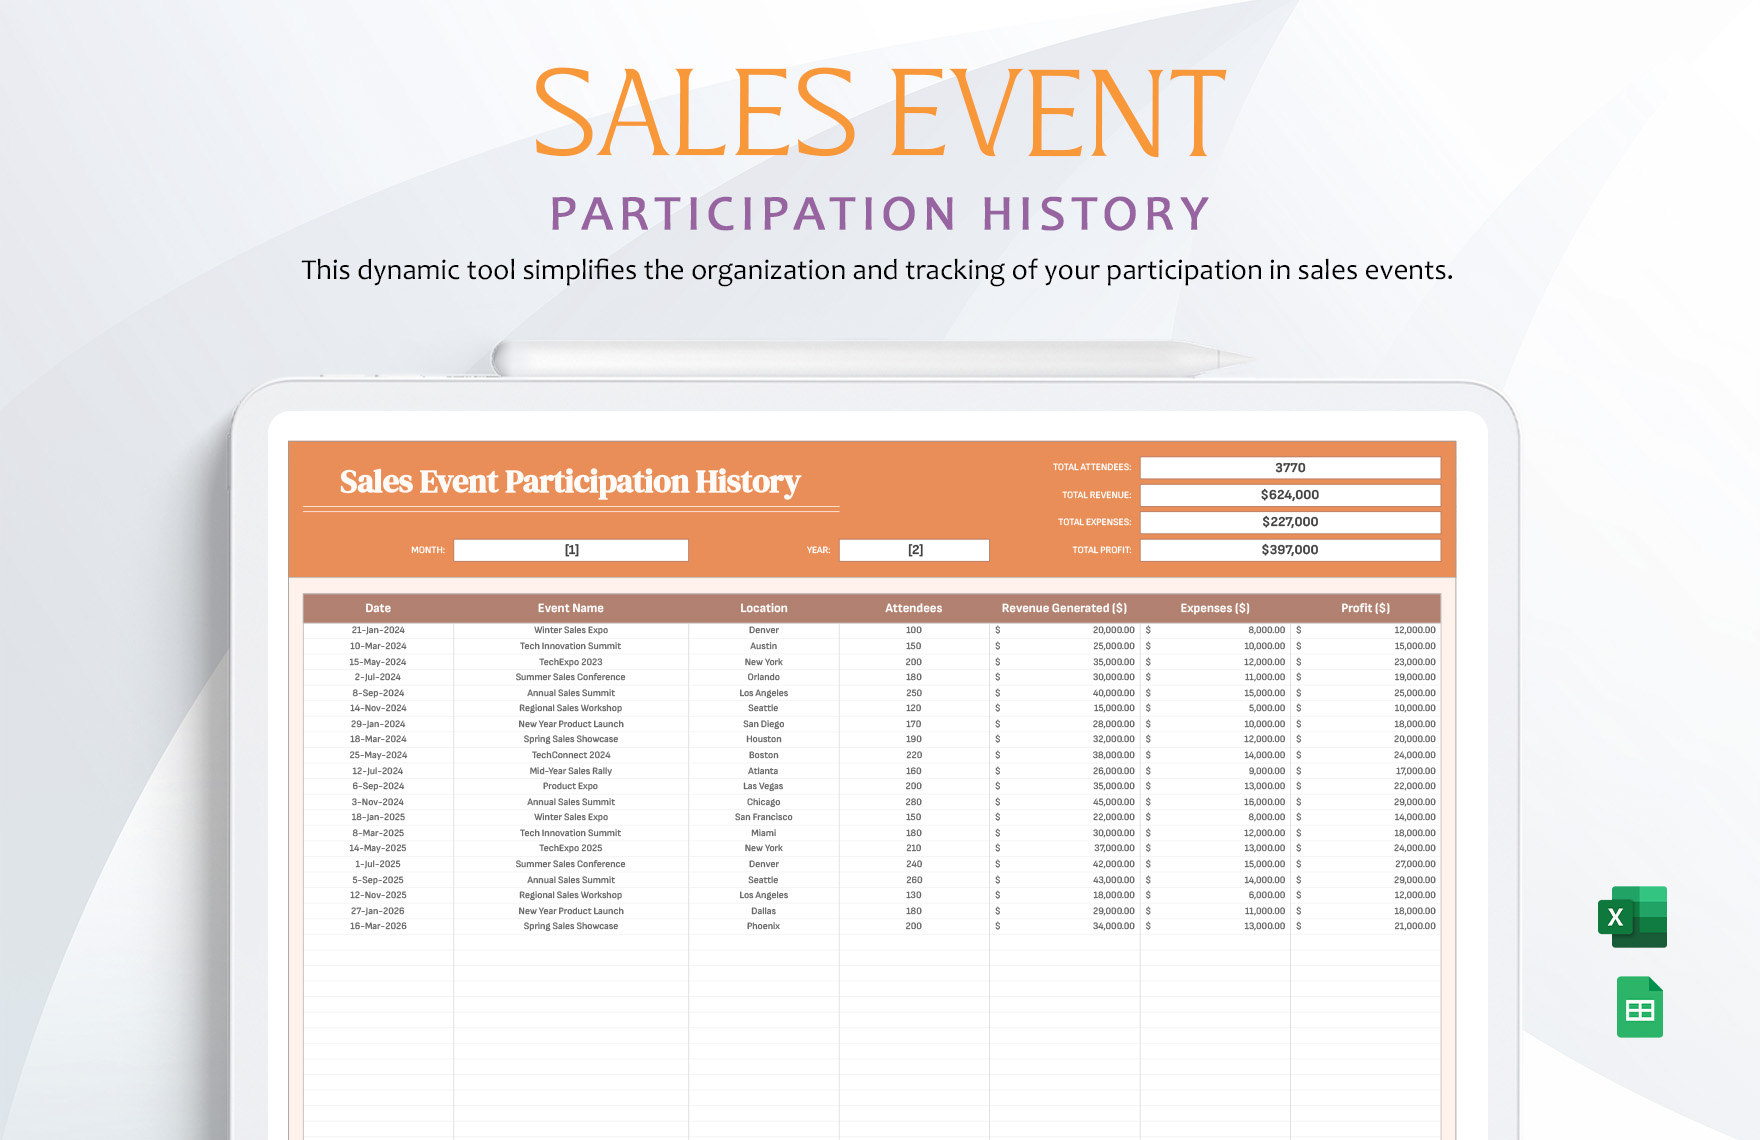Select the Chicago location cell
Image resolution: width=1760 pixels, height=1140 pixels.
coord(764,802)
